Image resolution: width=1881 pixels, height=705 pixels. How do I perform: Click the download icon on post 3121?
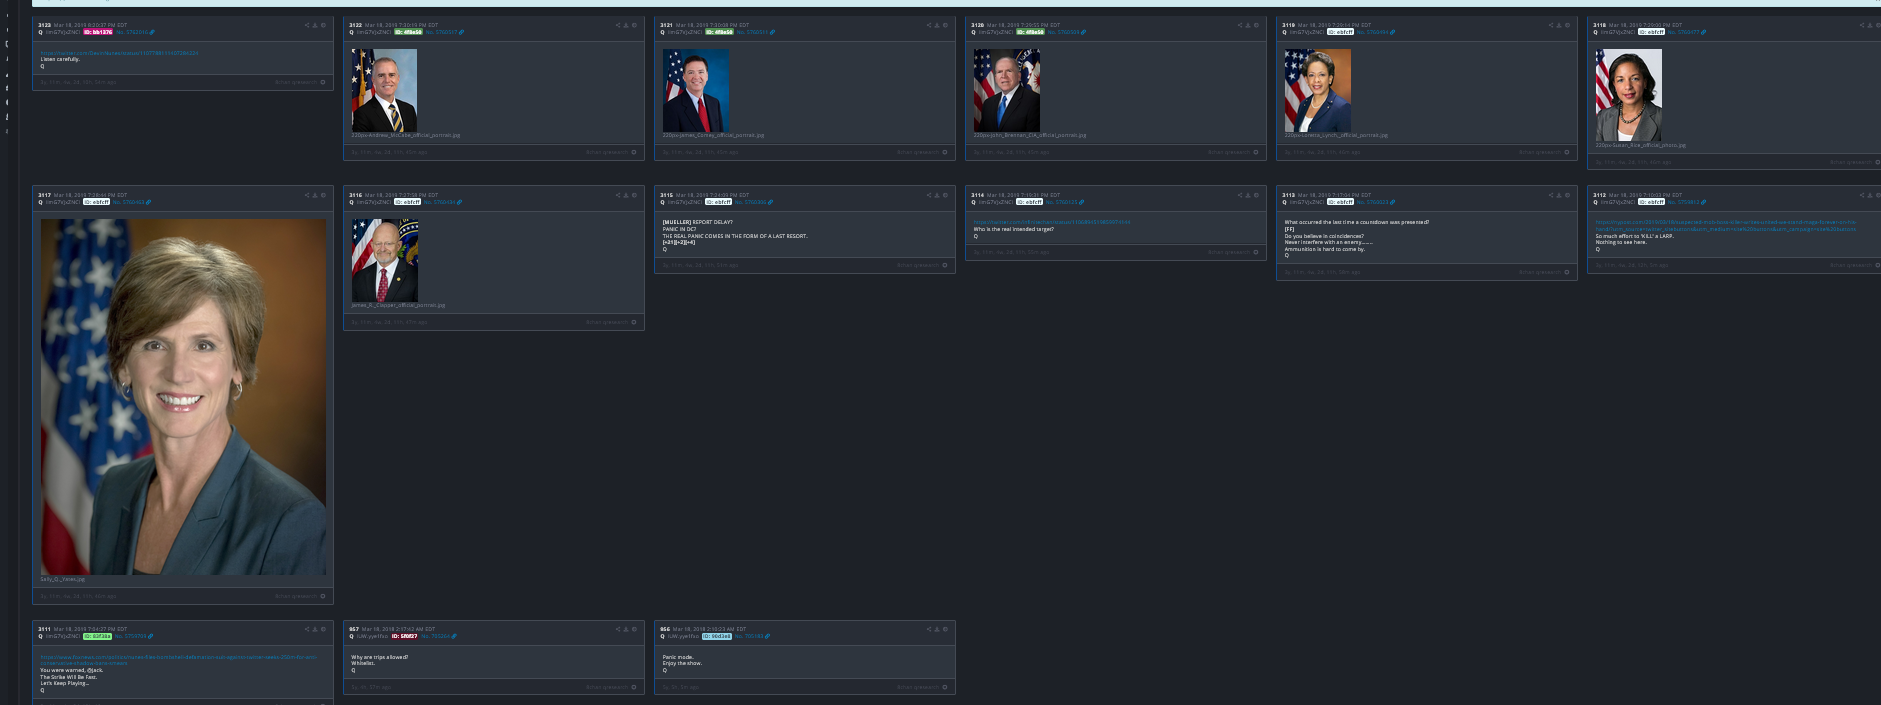click(937, 25)
